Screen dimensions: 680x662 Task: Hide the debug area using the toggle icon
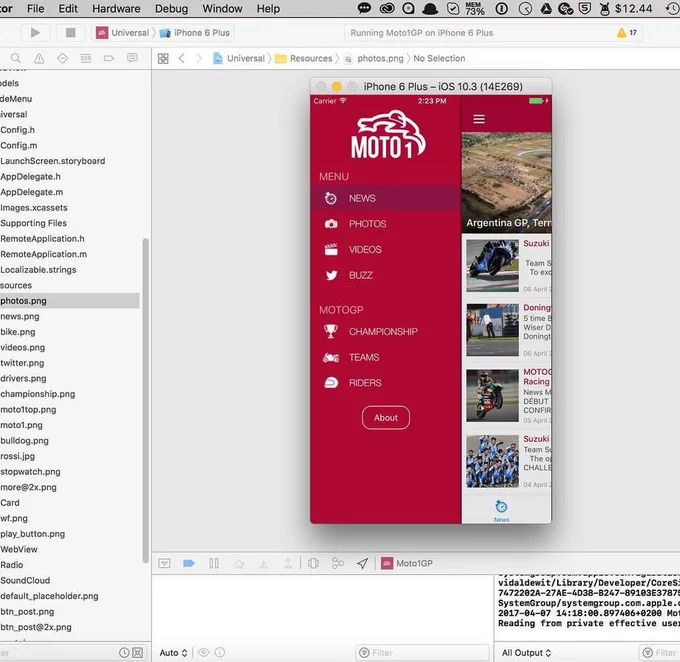click(164, 563)
